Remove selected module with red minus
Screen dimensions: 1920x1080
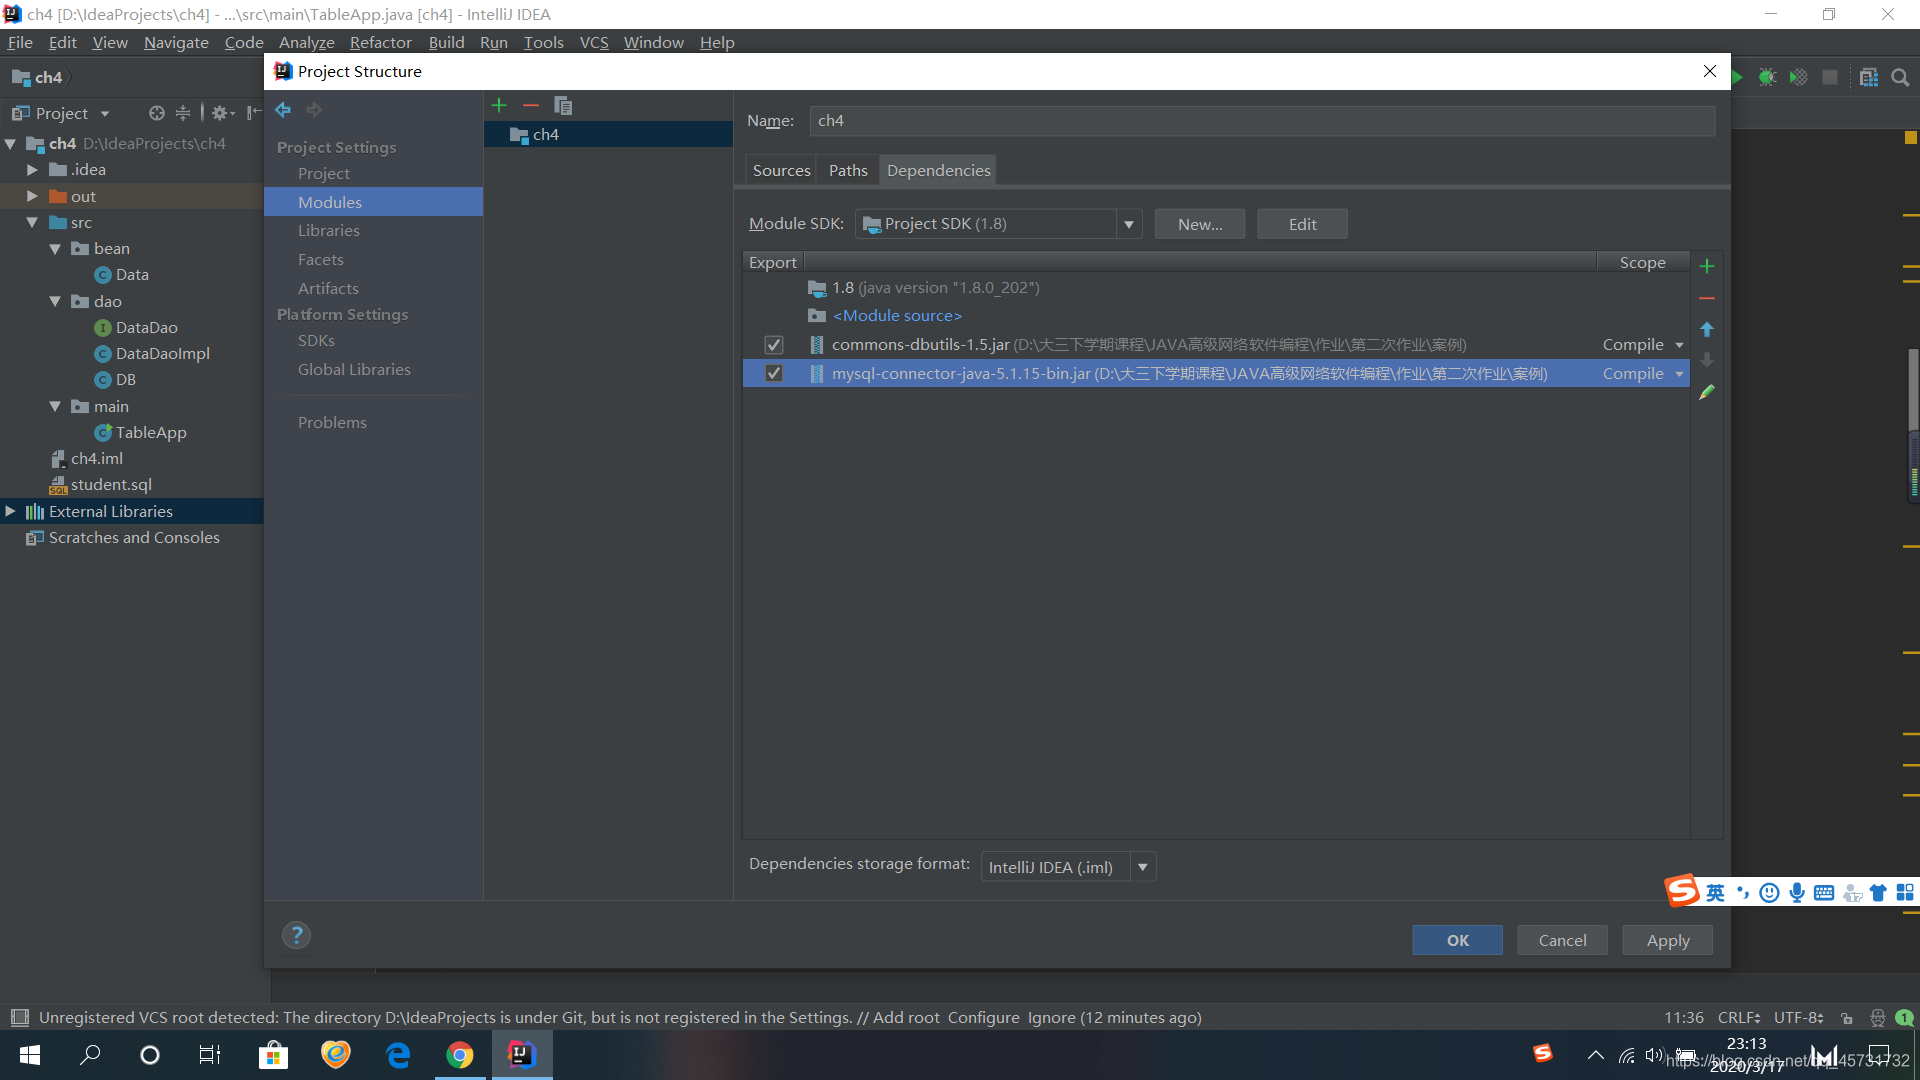pos(531,105)
